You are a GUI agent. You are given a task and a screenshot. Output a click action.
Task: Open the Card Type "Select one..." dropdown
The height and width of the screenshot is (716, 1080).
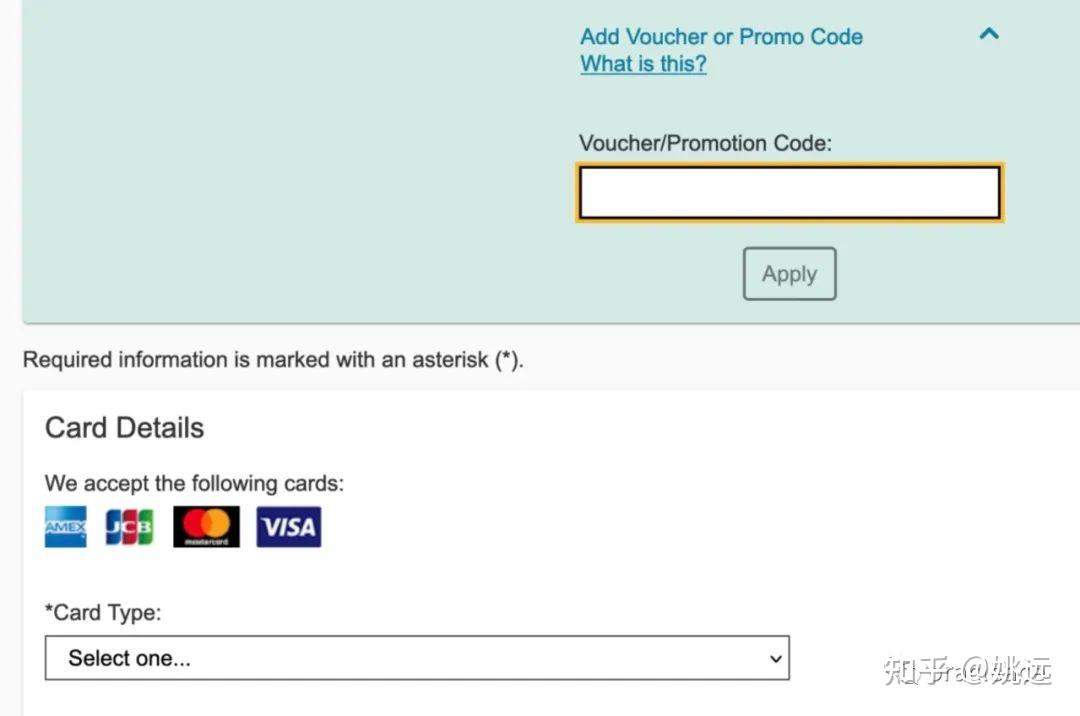(x=417, y=658)
